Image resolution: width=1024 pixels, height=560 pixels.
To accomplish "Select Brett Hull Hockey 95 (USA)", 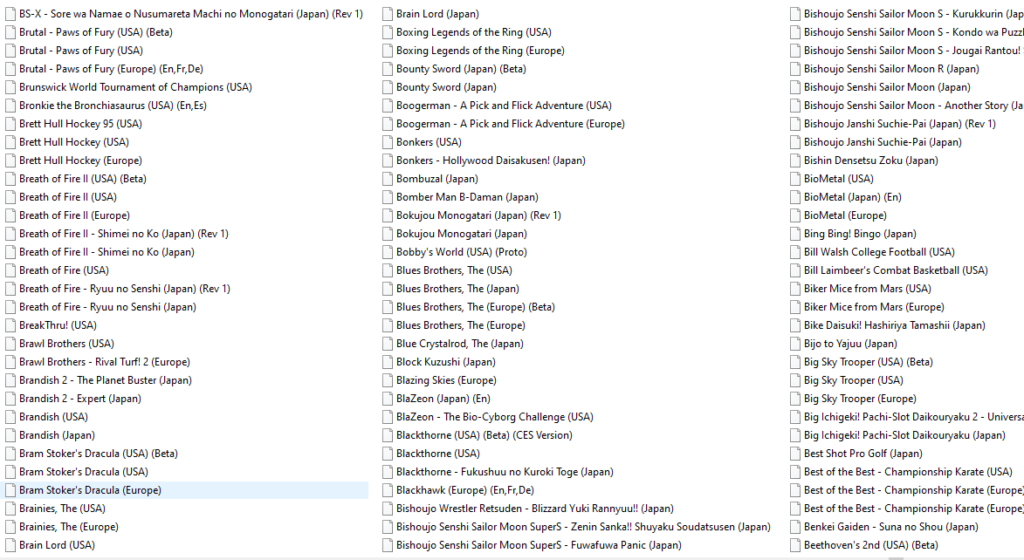I will (x=80, y=124).
